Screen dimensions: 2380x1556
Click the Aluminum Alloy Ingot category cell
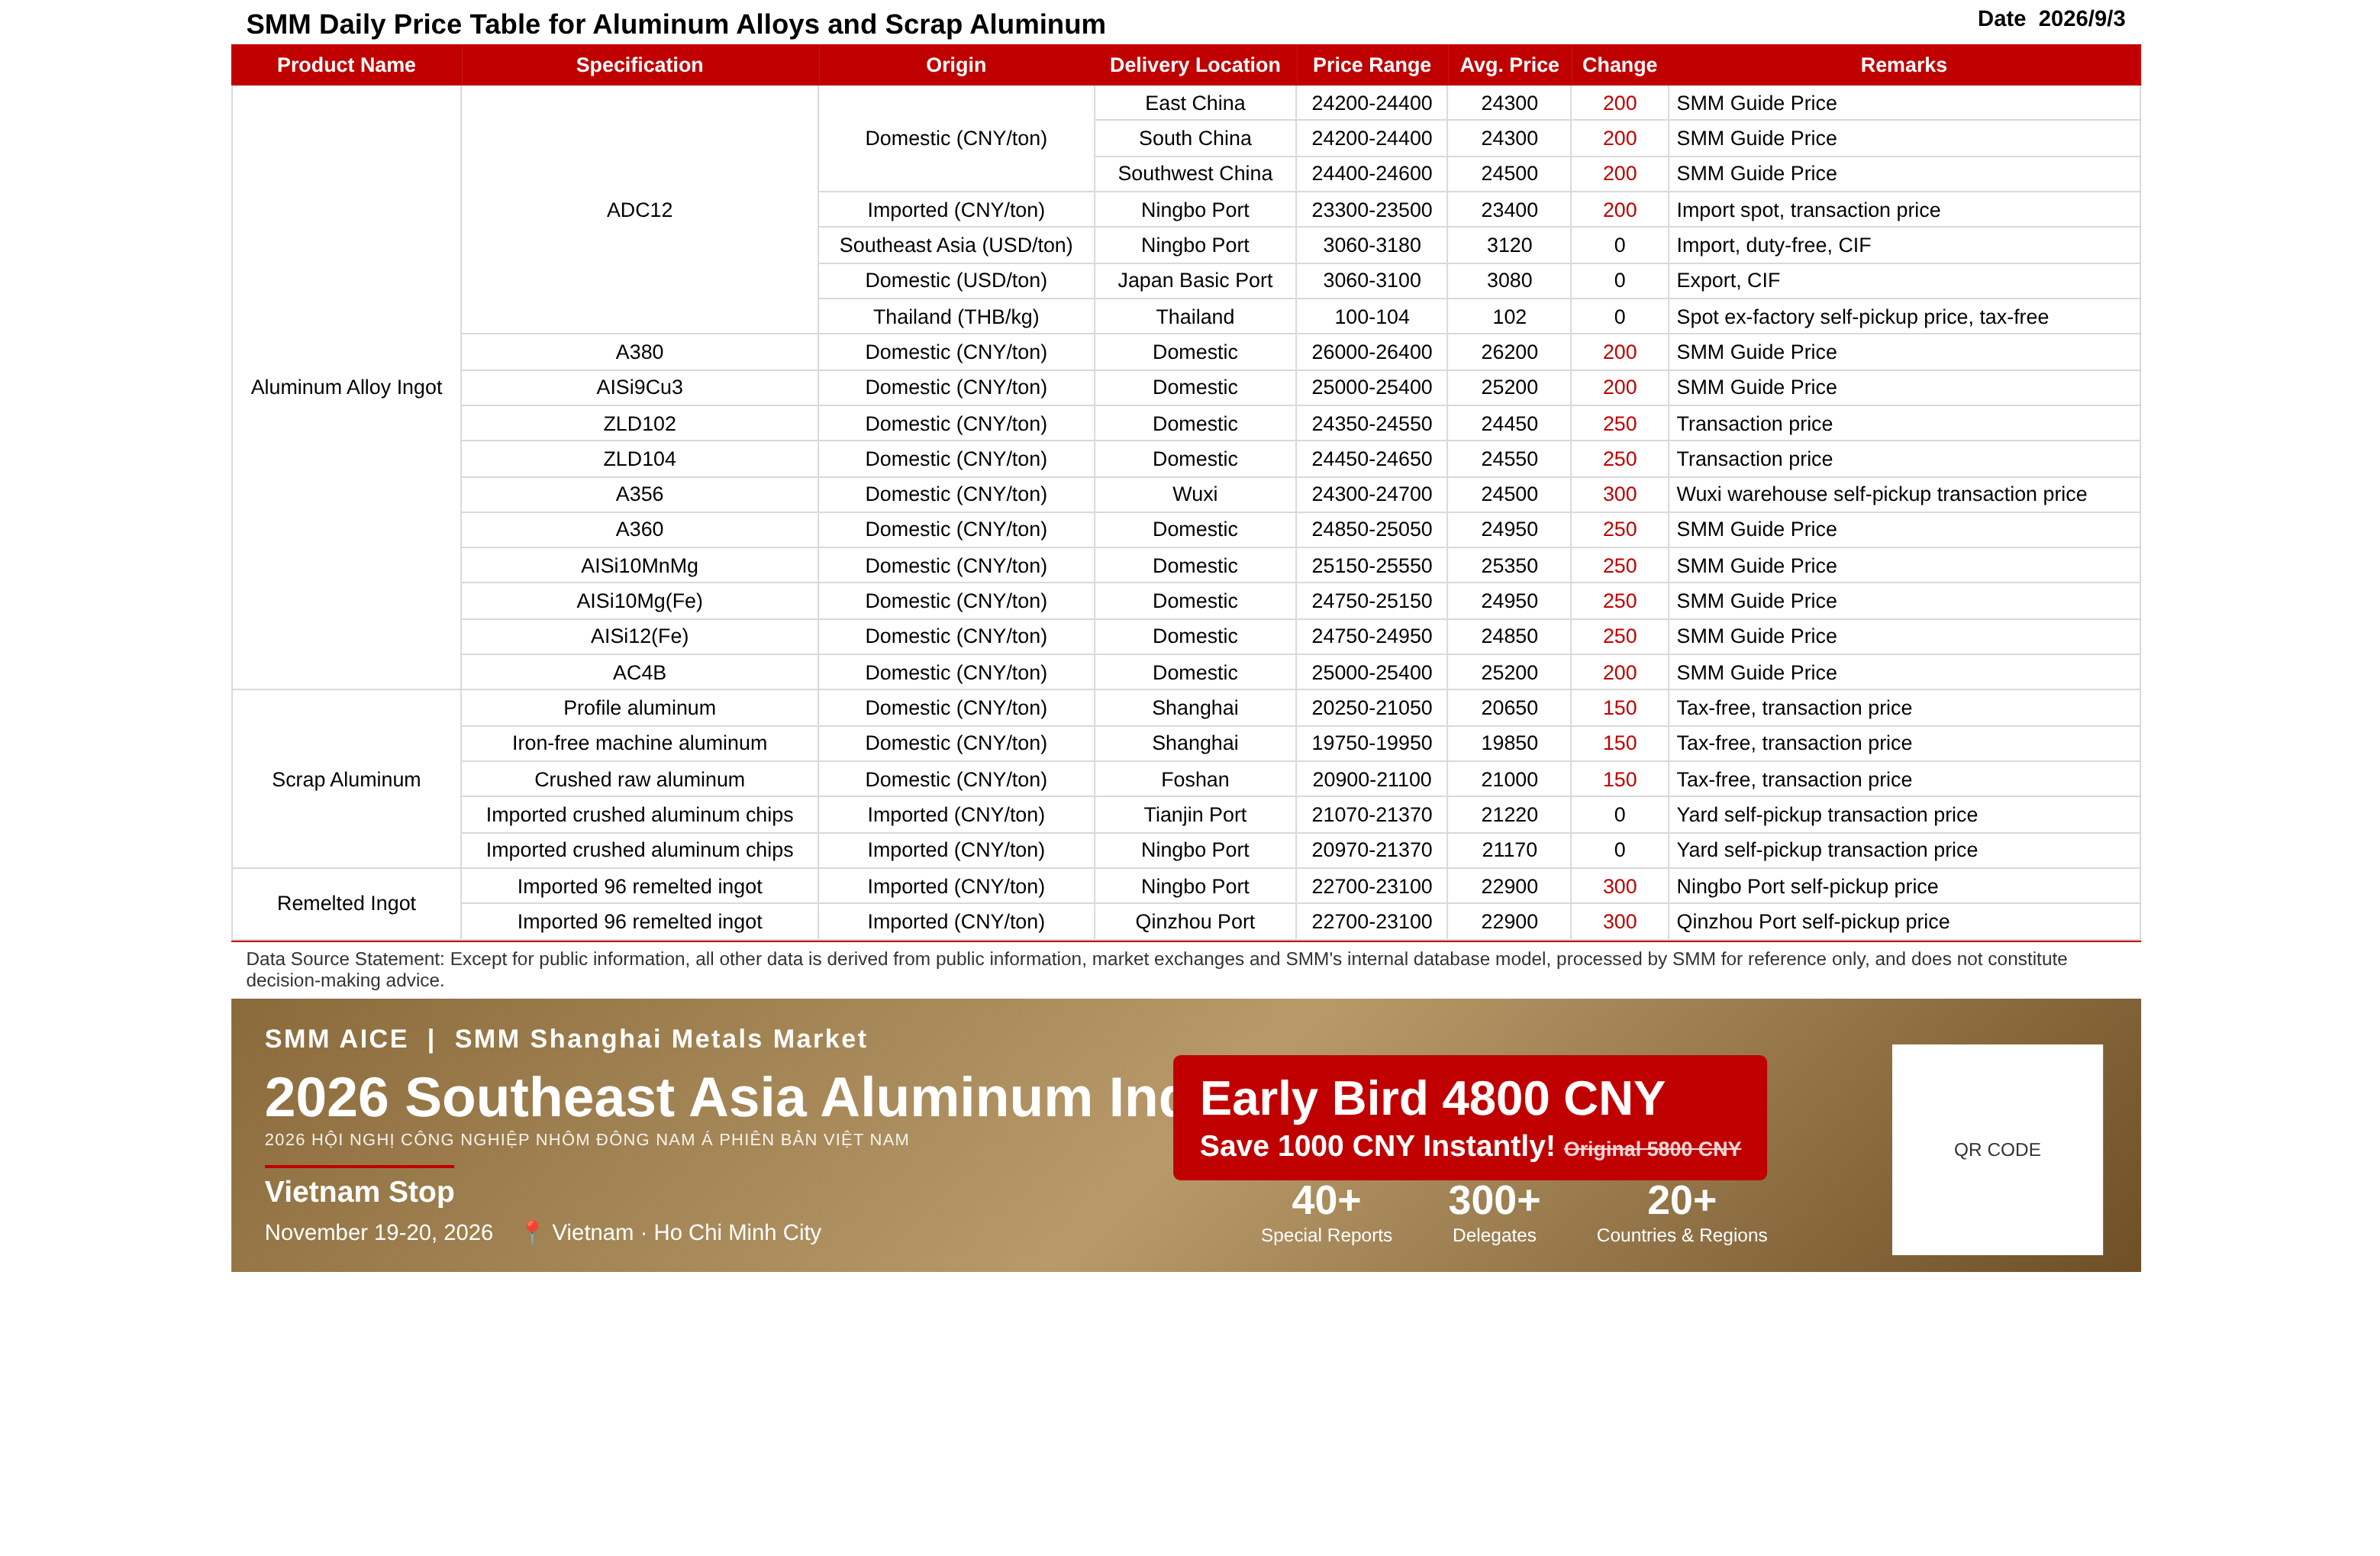click(346, 387)
